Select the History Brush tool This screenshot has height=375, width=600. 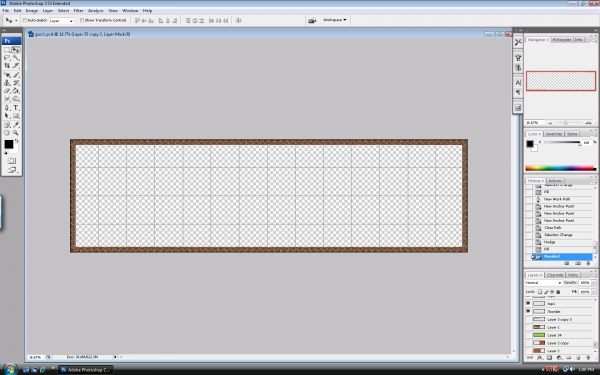click(16, 83)
